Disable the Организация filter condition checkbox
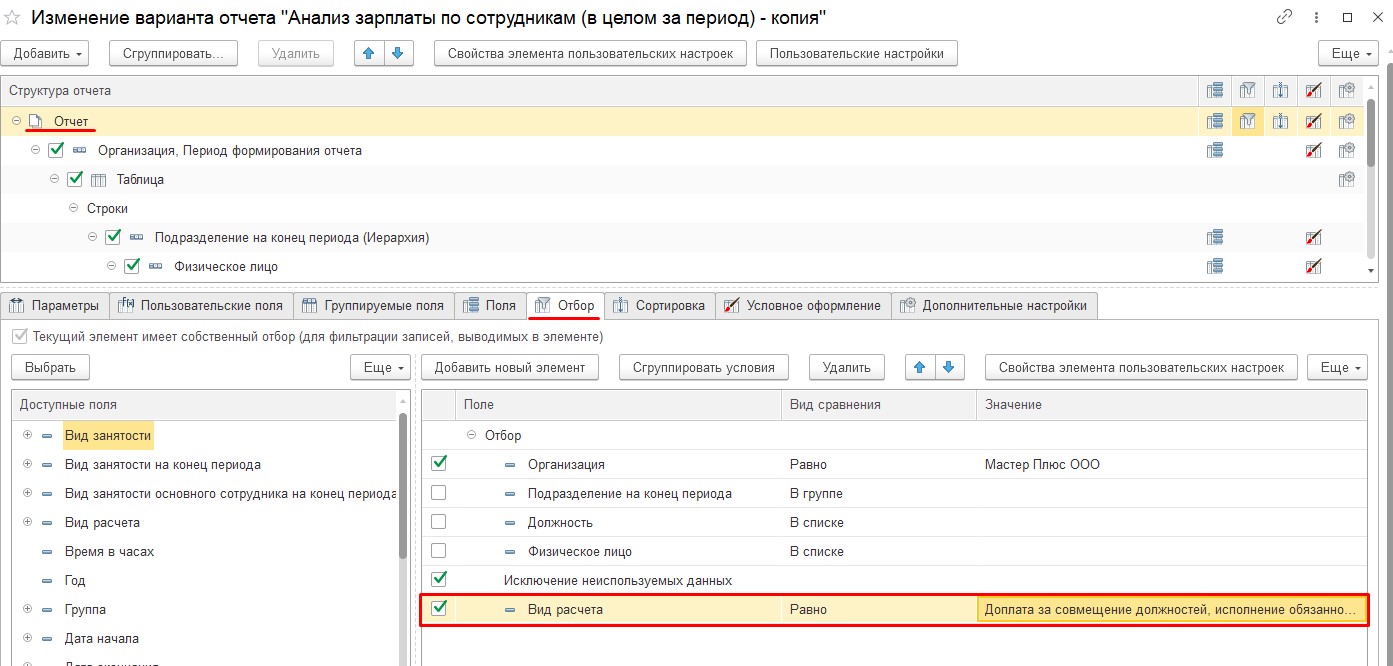This screenshot has width=1393, height=666. click(x=438, y=463)
